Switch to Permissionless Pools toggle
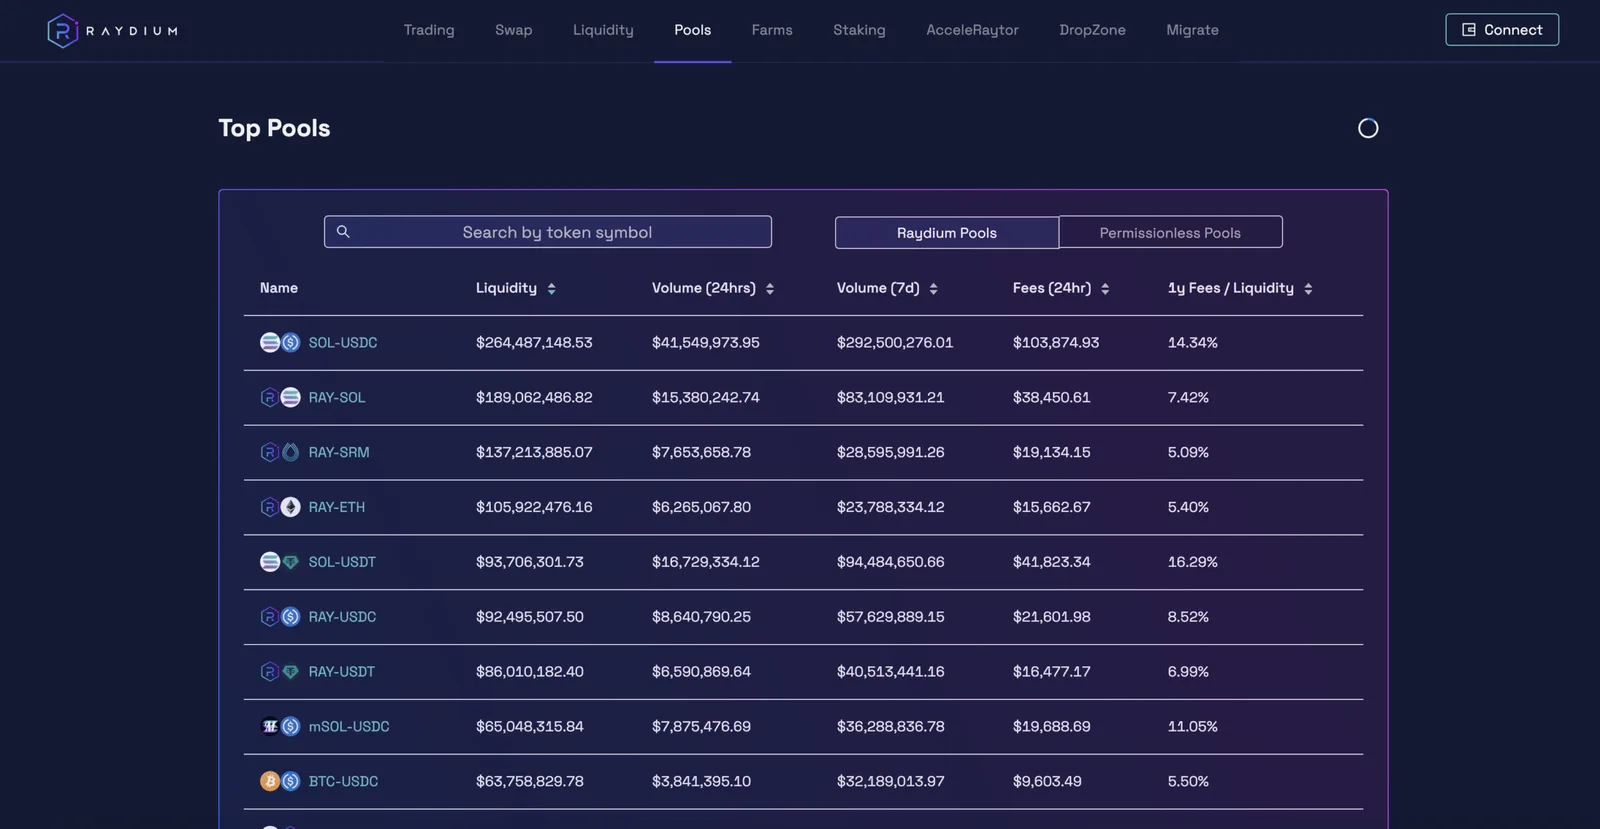The width and height of the screenshot is (1600, 829). tap(1170, 233)
